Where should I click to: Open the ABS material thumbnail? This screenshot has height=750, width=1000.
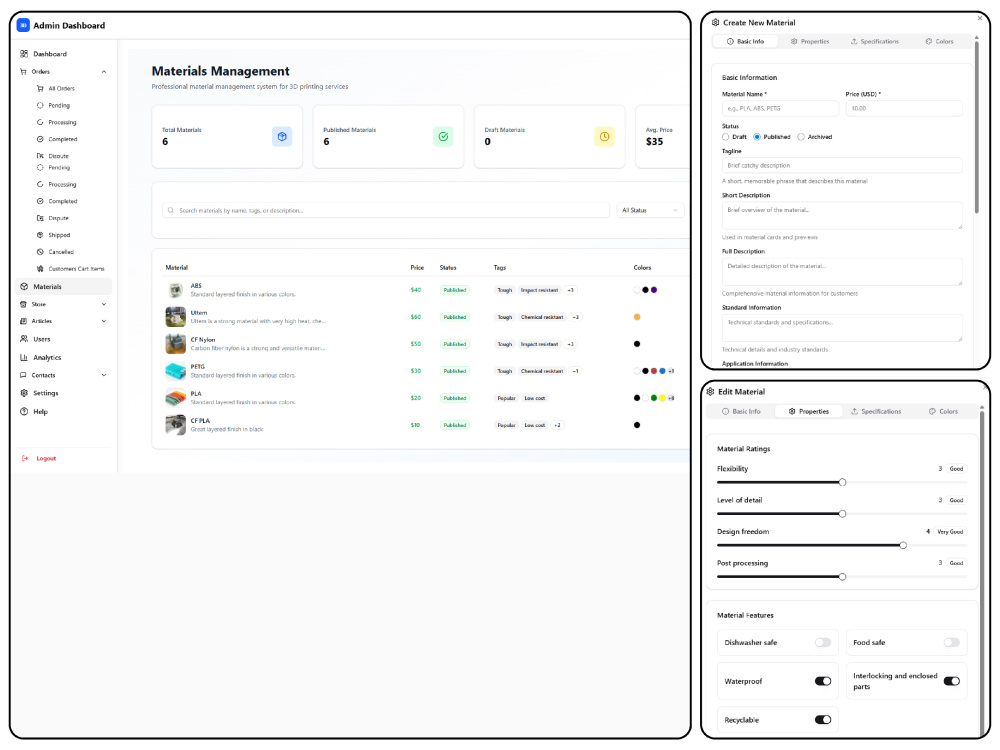pos(175,290)
